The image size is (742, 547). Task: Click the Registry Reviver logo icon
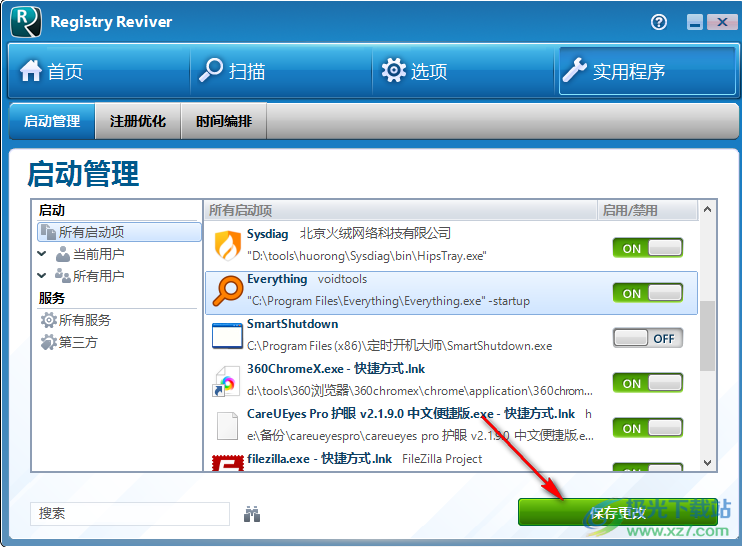pyautogui.click(x=26, y=22)
